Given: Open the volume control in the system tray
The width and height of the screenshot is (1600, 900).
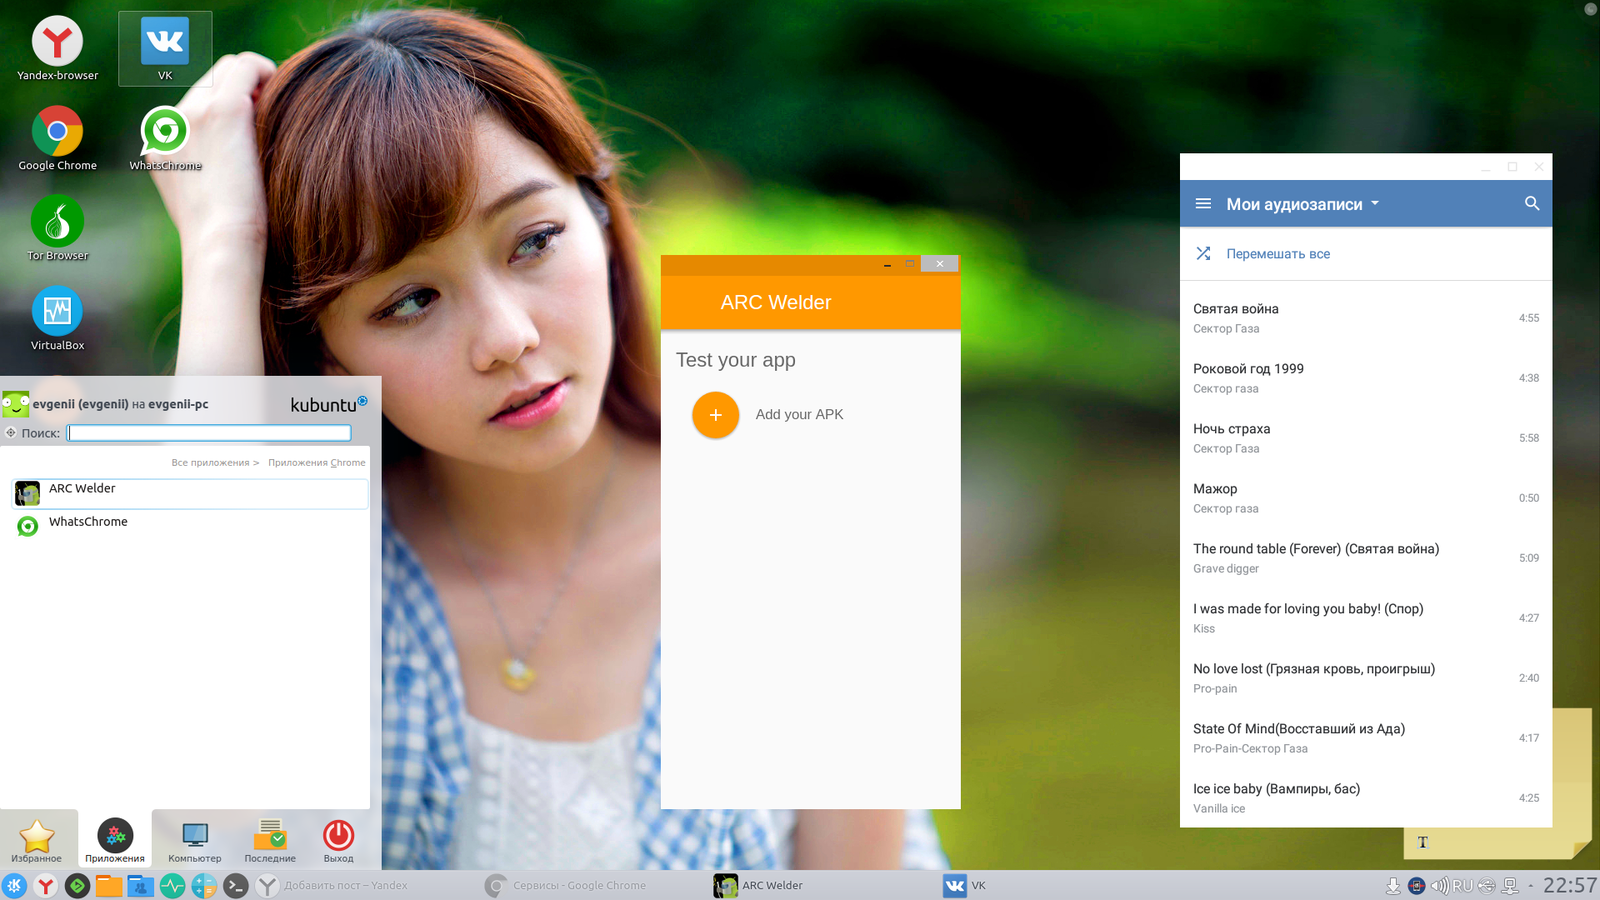Looking at the screenshot, I should pos(1440,885).
